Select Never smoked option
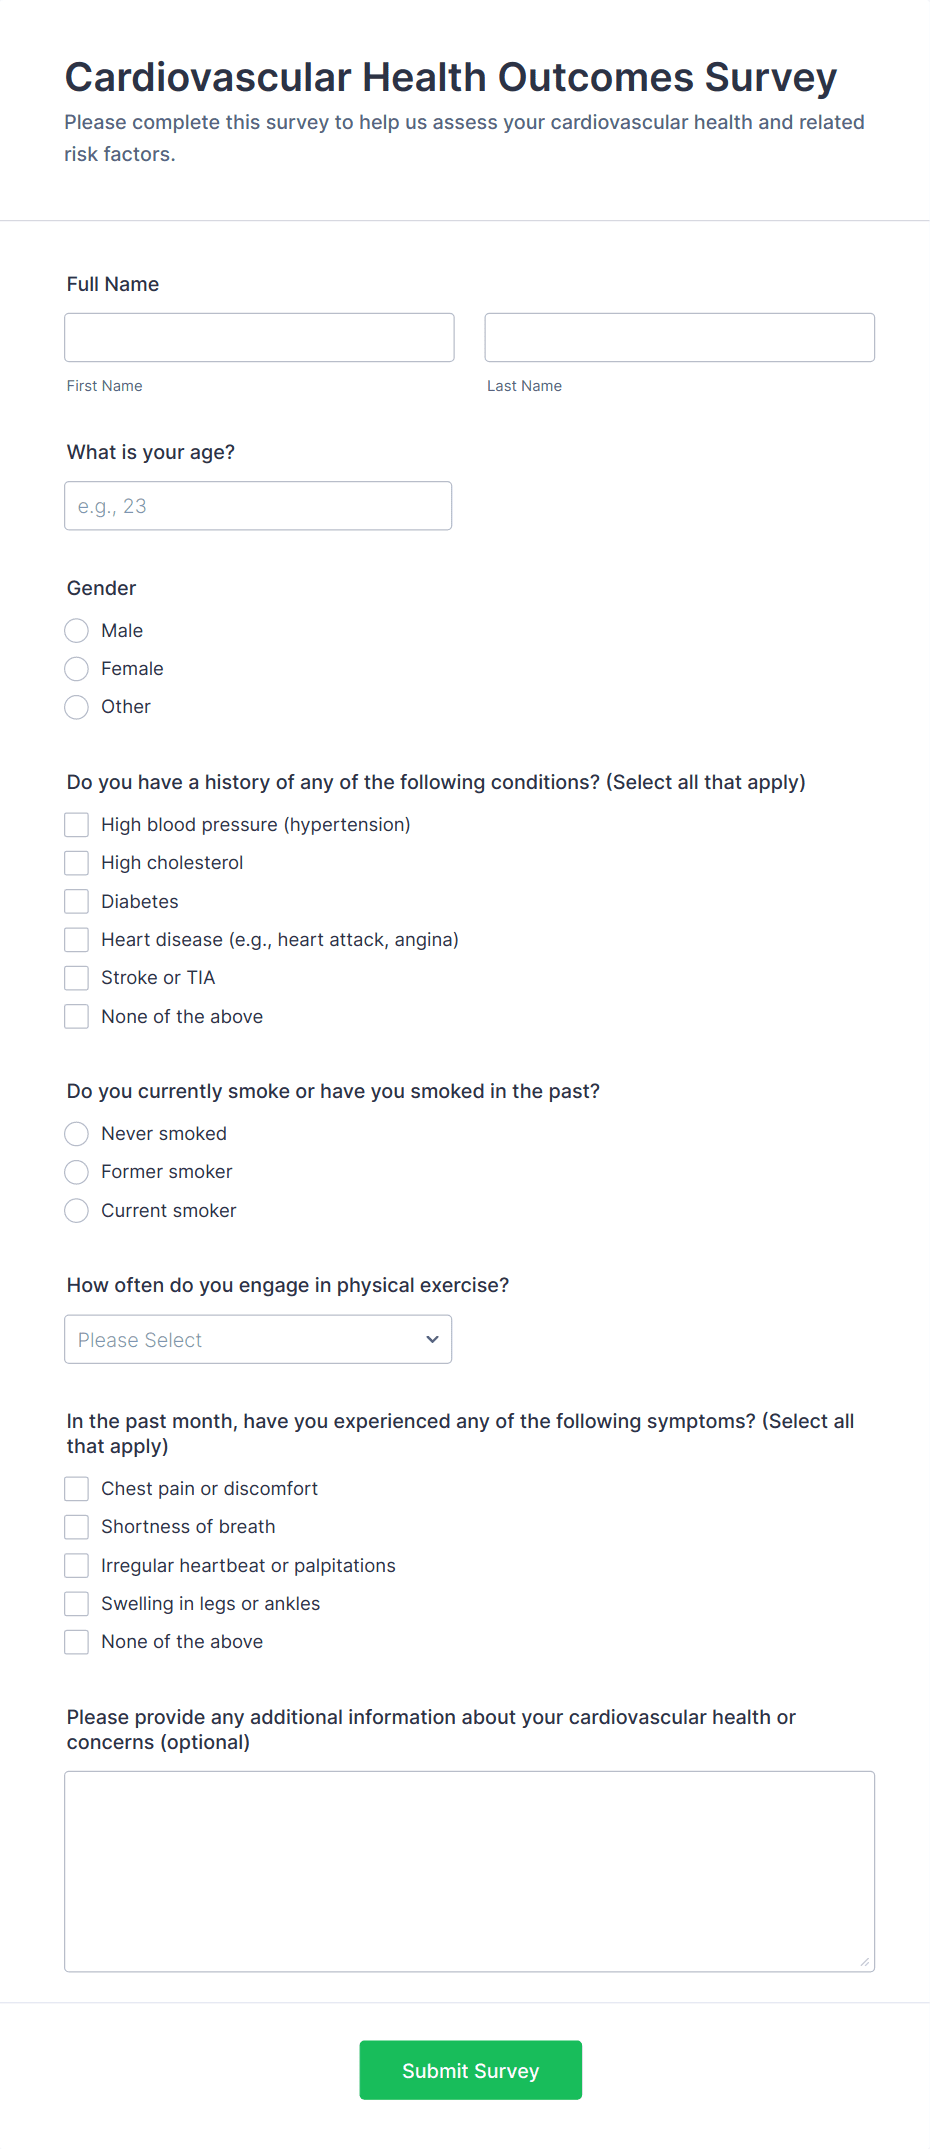930x2149 pixels. tap(76, 1134)
